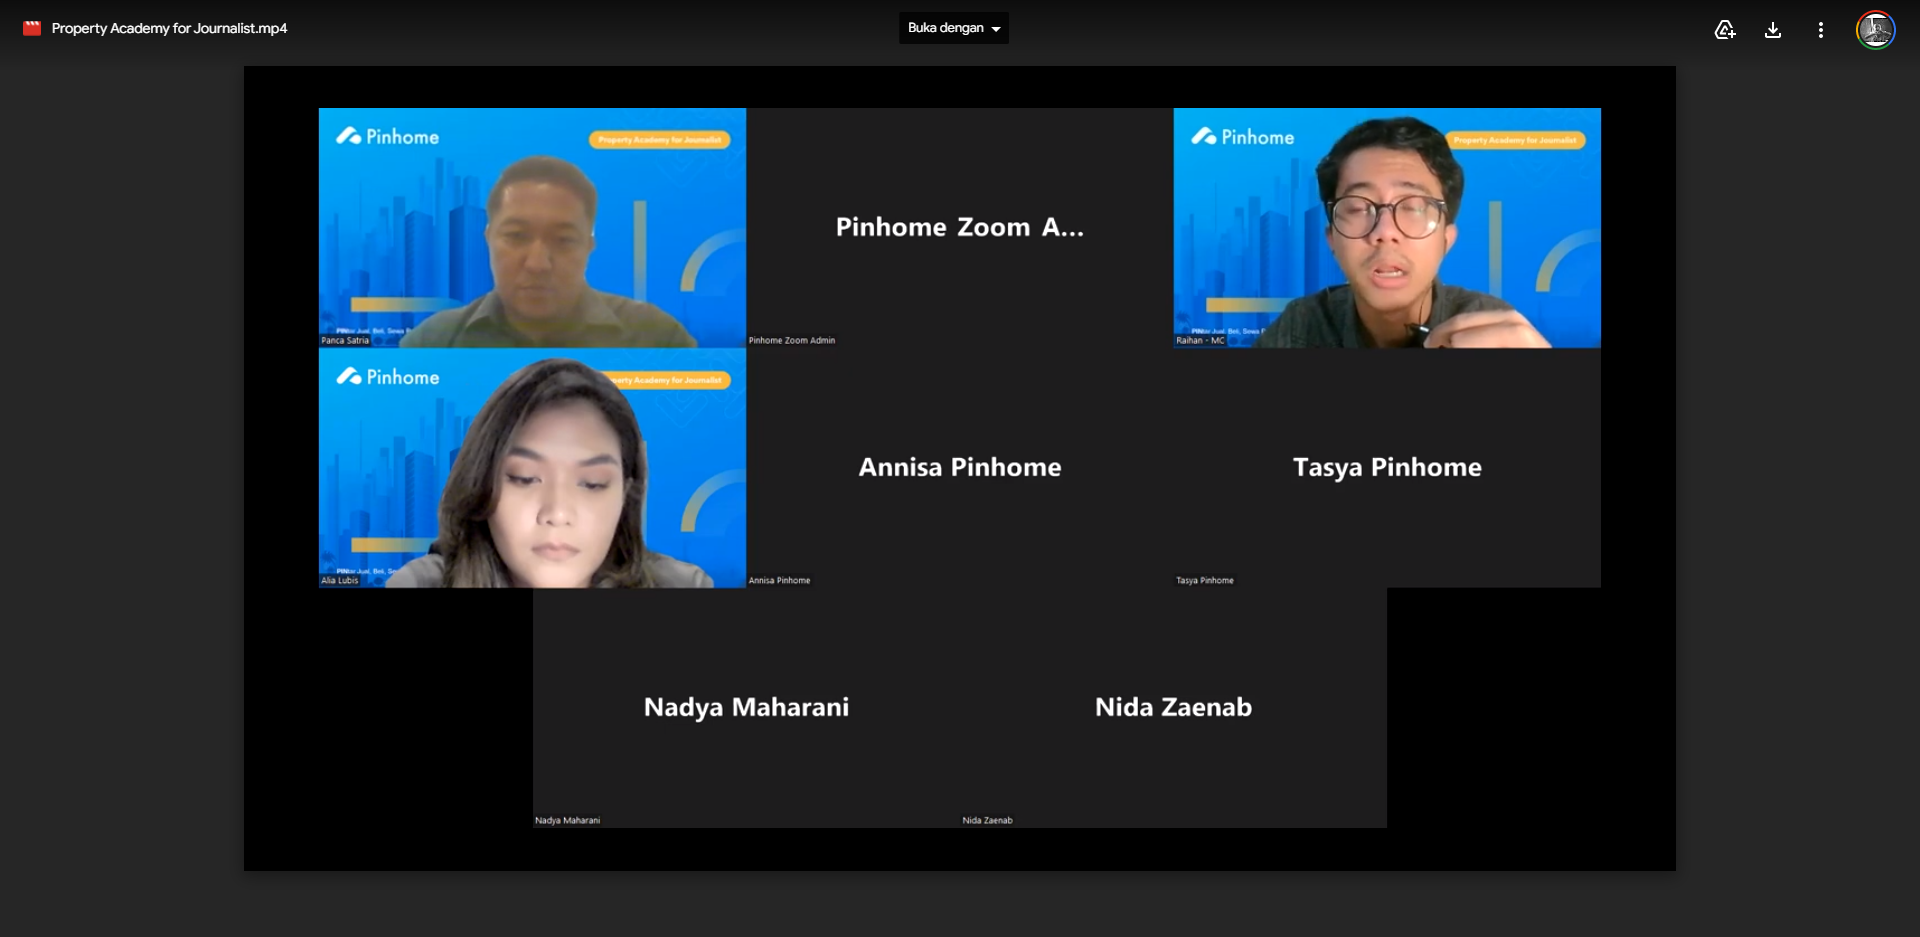The width and height of the screenshot is (1920, 937).
Task: Click Alia Lubis's video tile
Action: click(x=532, y=468)
